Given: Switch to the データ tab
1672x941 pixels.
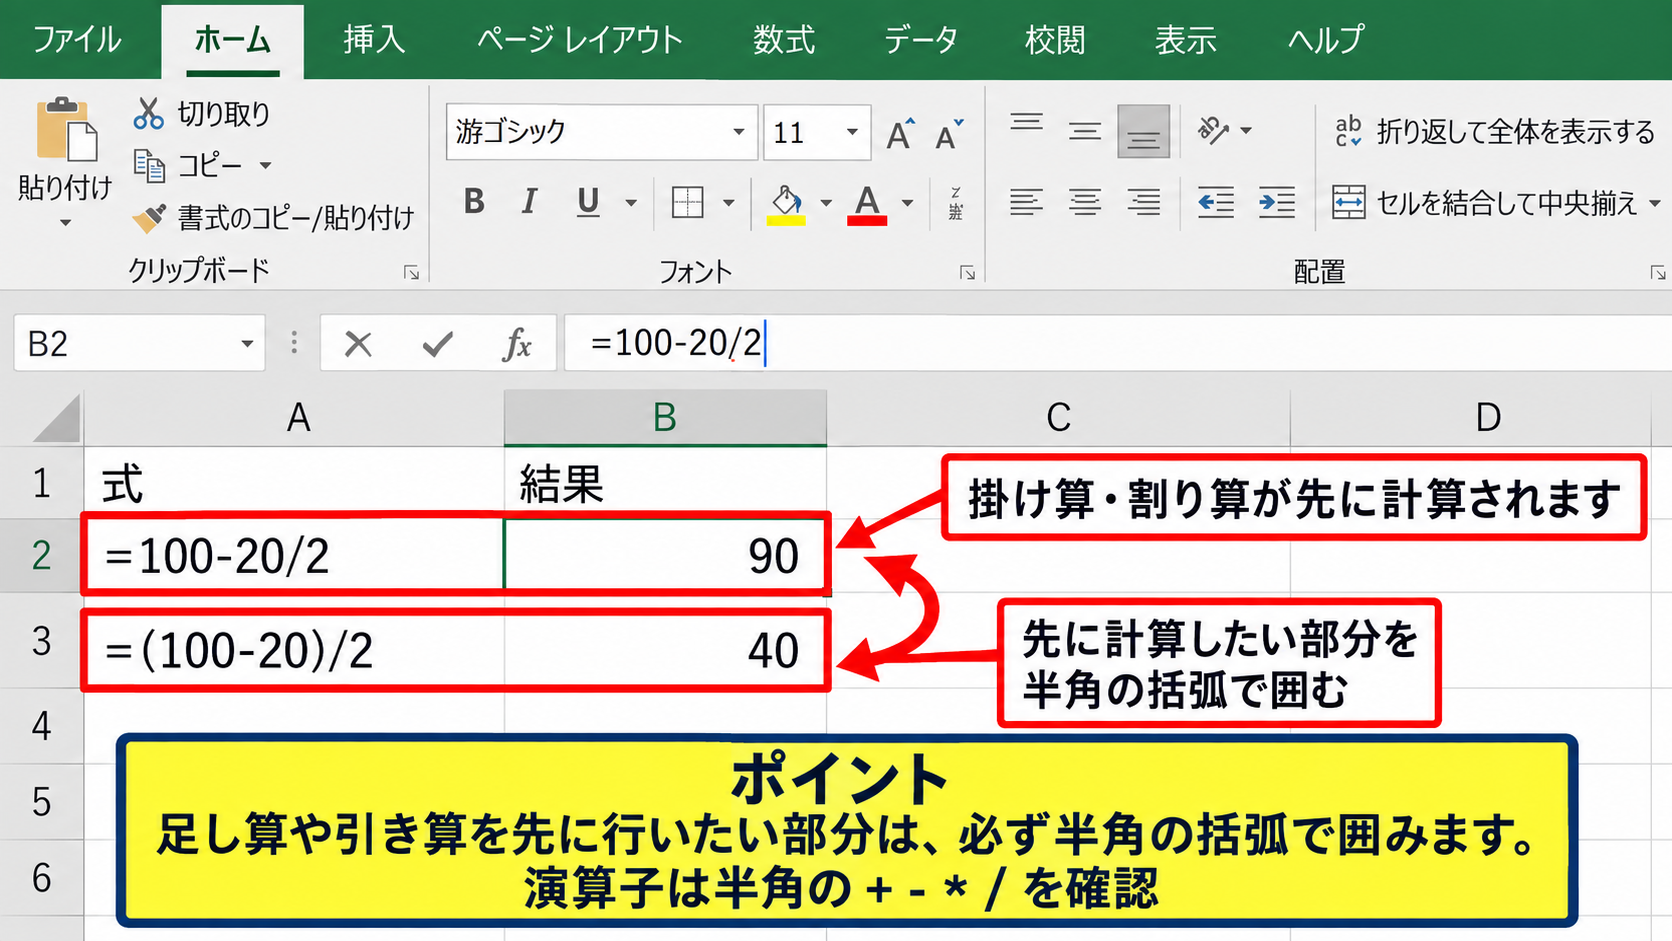Looking at the screenshot, I should tap(921, 40).
